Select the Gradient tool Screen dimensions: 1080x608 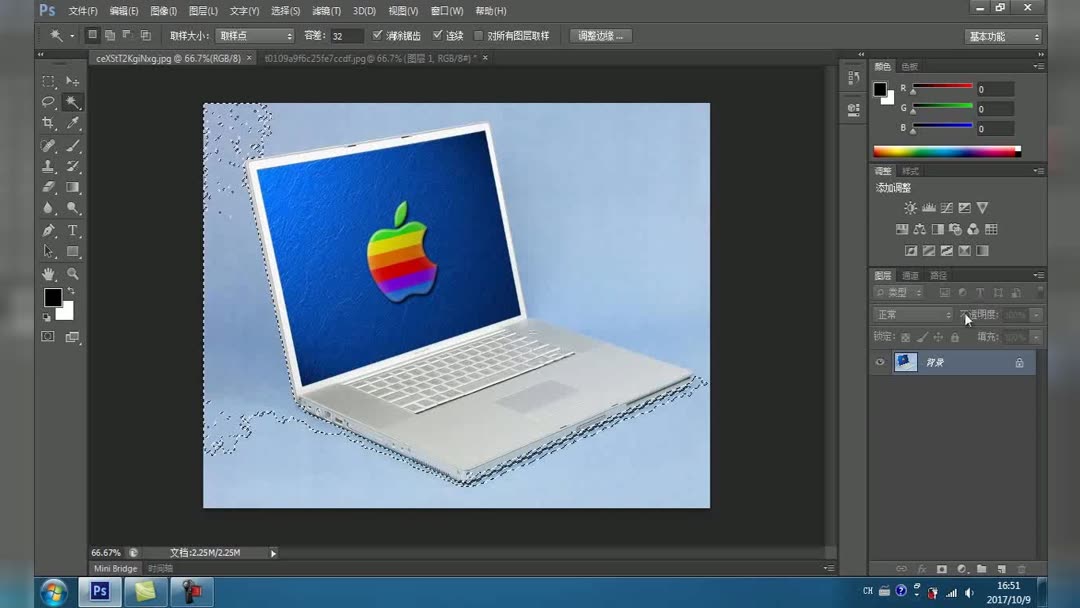(73, 187)
